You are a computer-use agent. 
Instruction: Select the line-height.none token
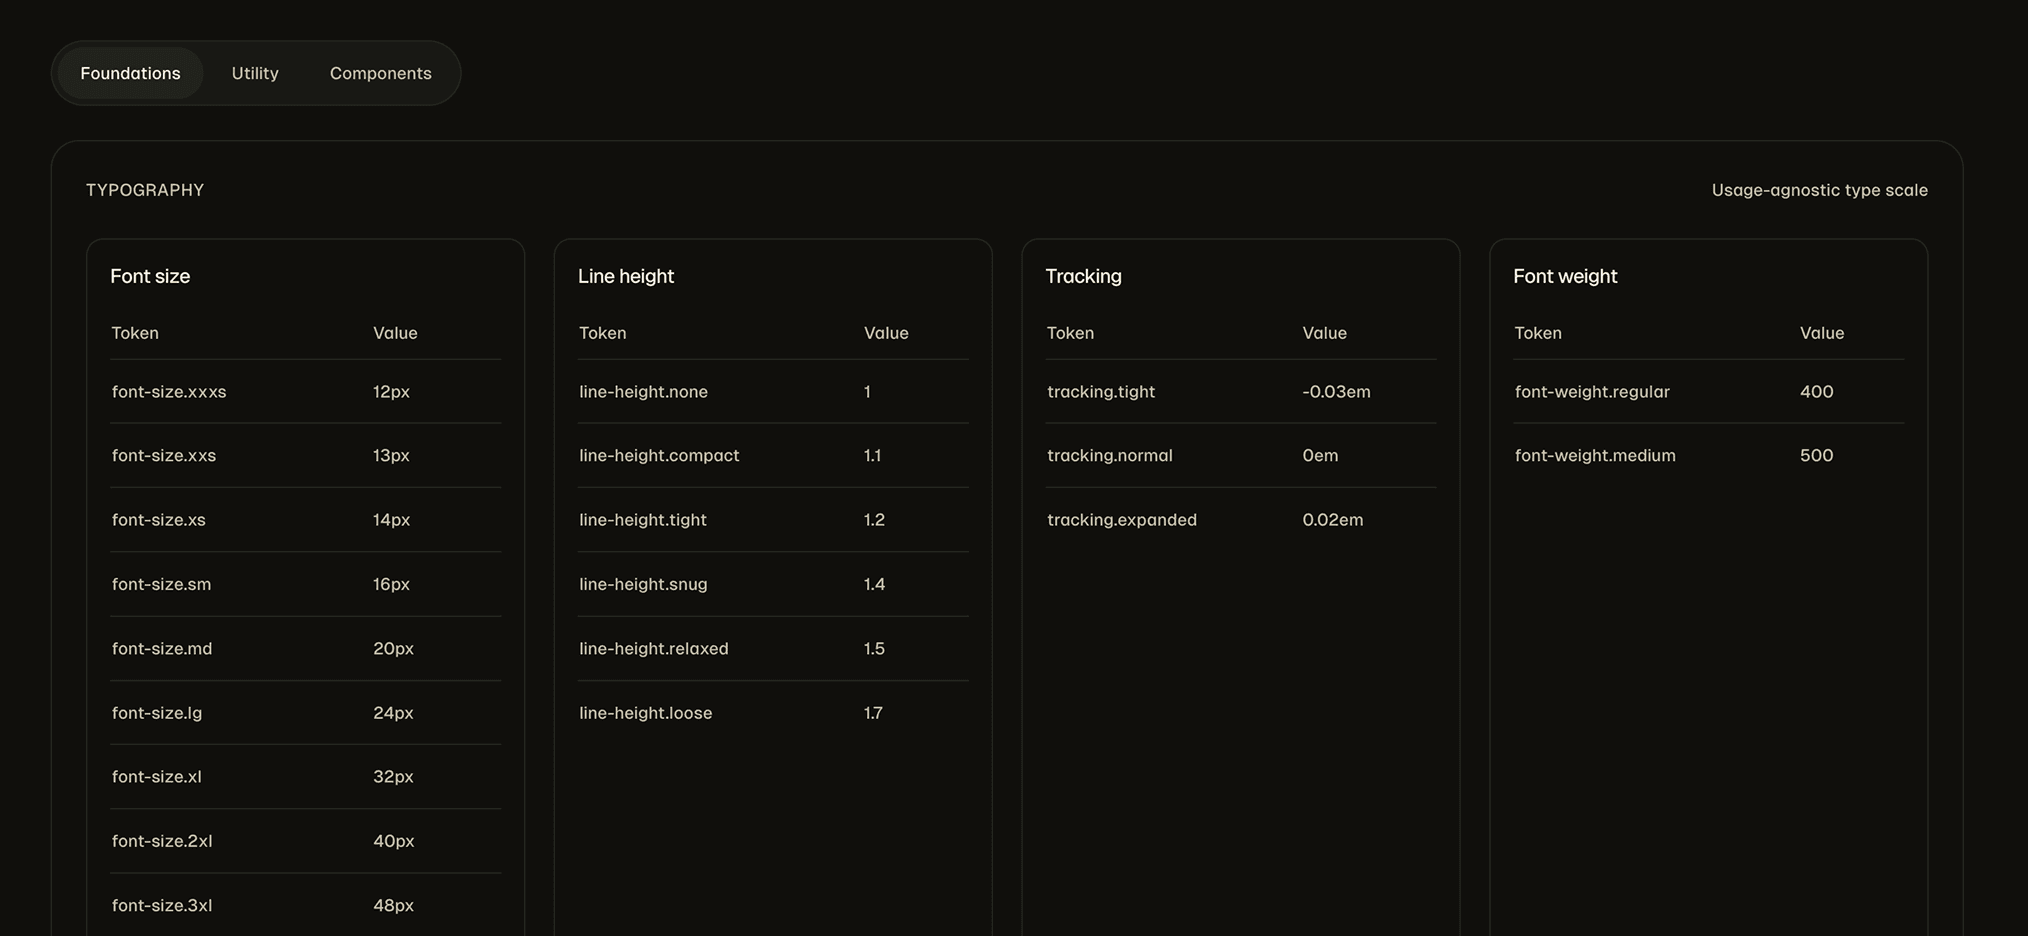coord(643,392)
